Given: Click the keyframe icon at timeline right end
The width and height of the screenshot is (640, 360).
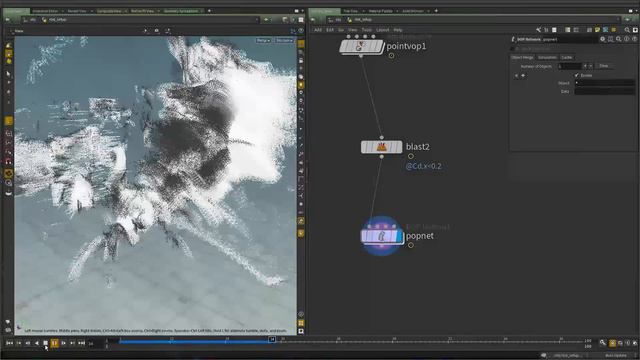Looking at the screenshot, I should tap(603, 343).
